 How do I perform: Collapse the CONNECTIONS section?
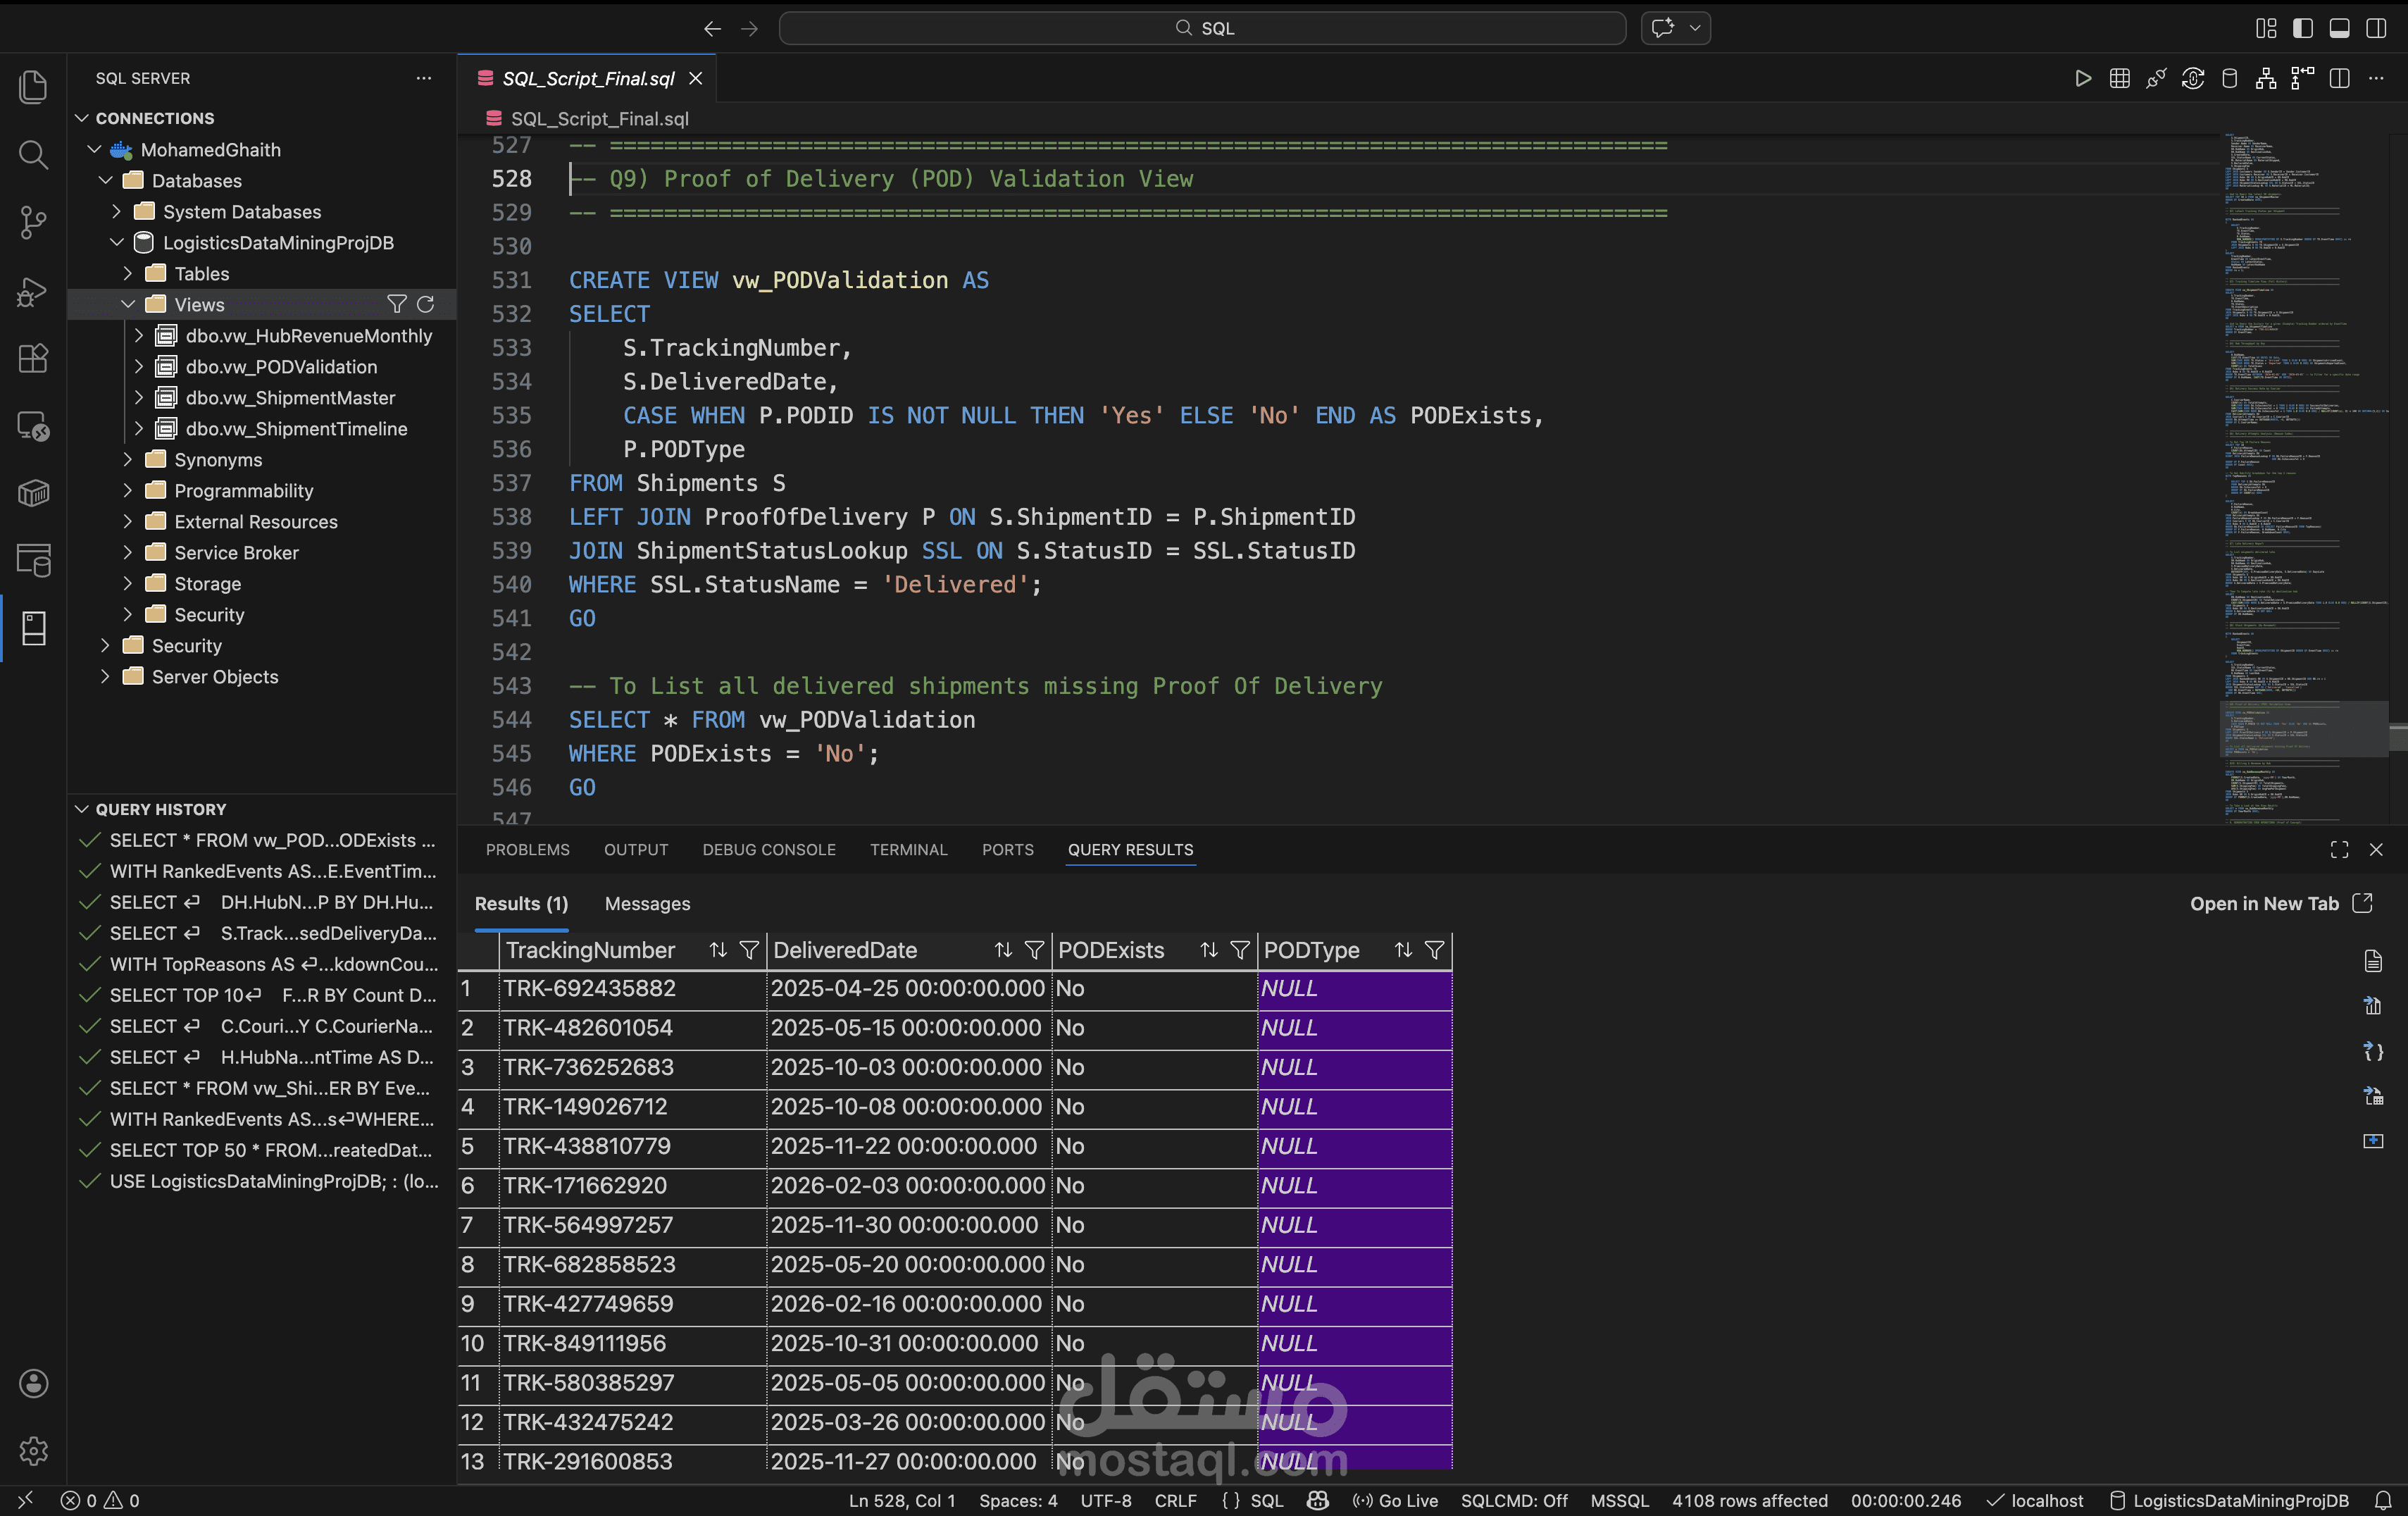coord(82,118)
